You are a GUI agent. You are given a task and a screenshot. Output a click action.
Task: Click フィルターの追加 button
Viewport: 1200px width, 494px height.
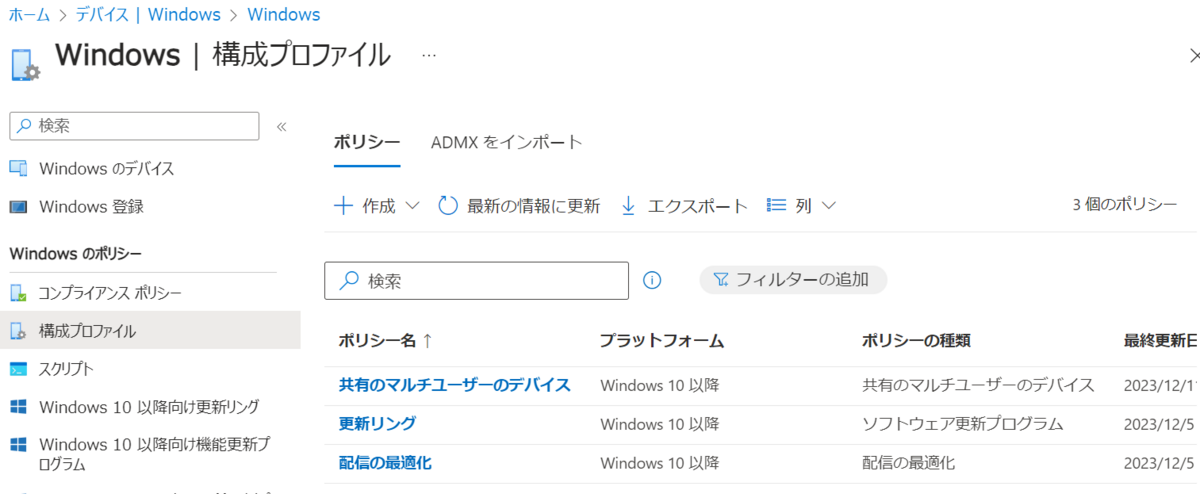coord(793,280)
